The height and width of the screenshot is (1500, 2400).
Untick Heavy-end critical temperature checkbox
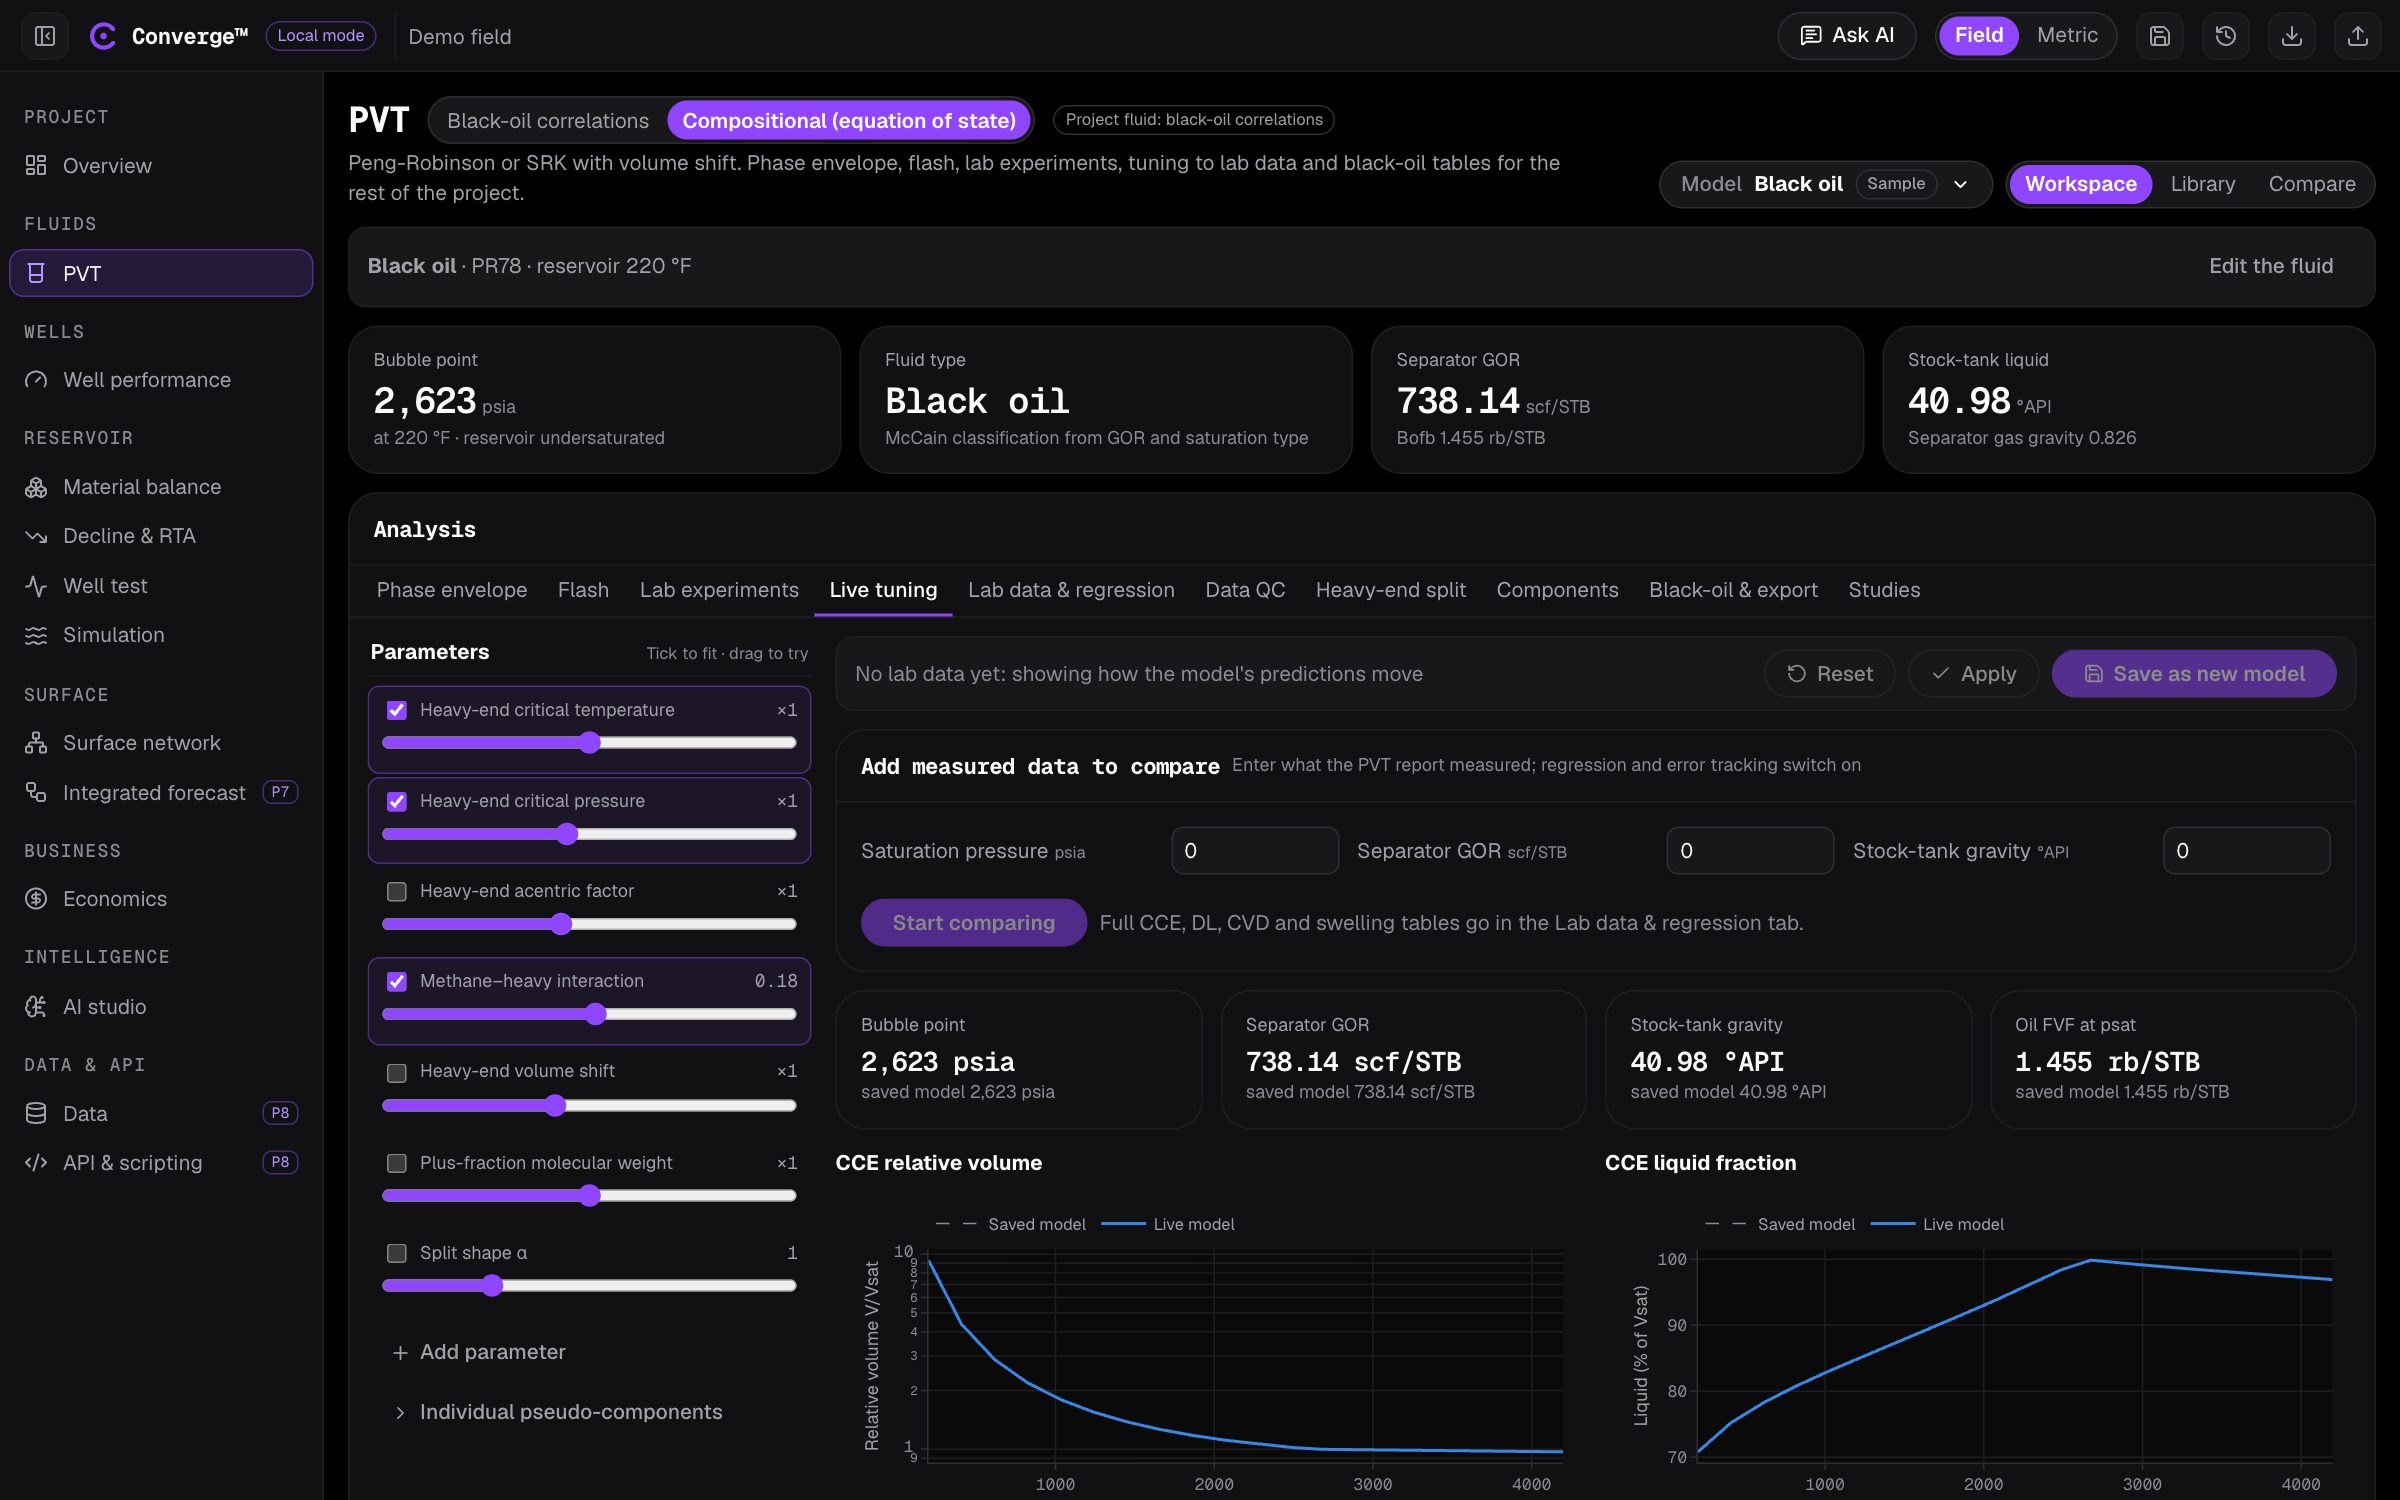397,710
